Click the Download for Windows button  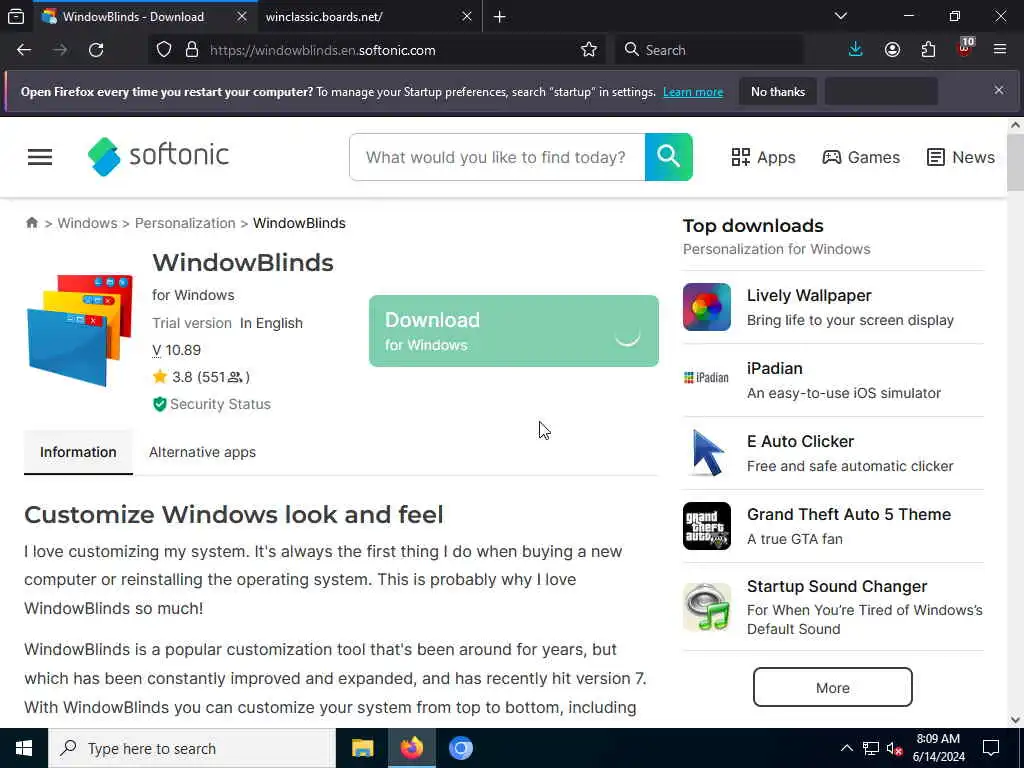click(514, 331)
